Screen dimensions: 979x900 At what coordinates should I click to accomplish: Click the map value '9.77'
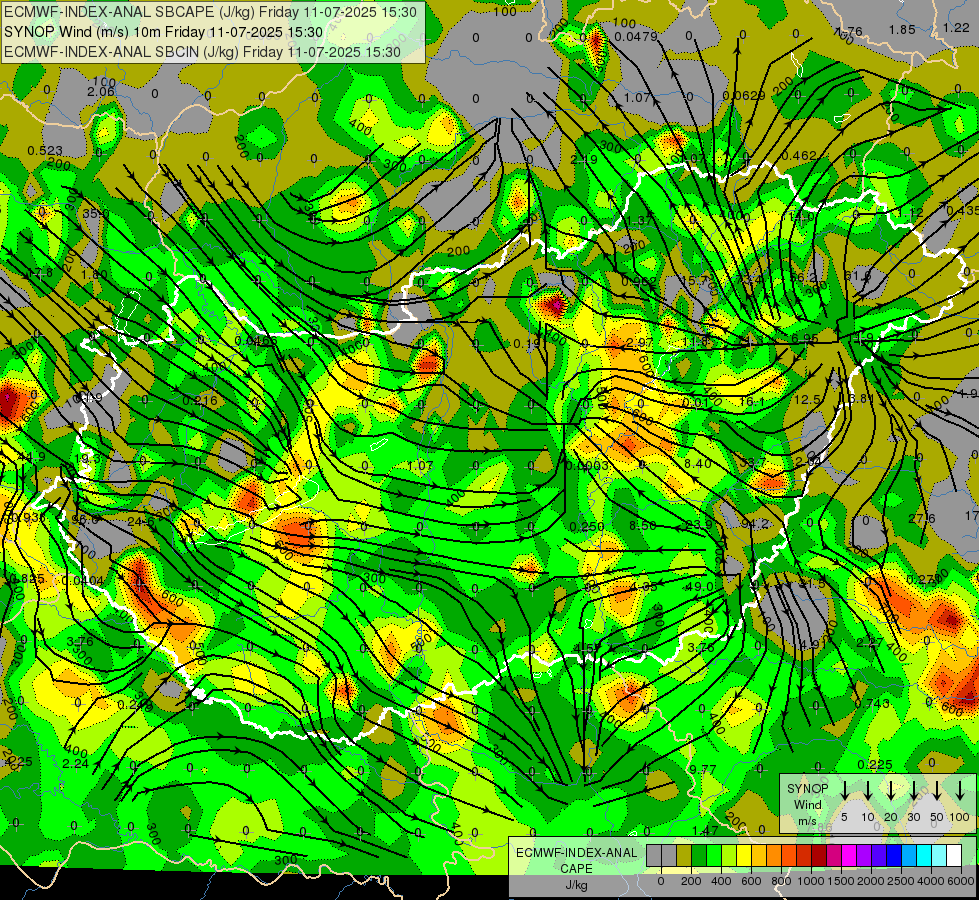click(x=702, y=769)
